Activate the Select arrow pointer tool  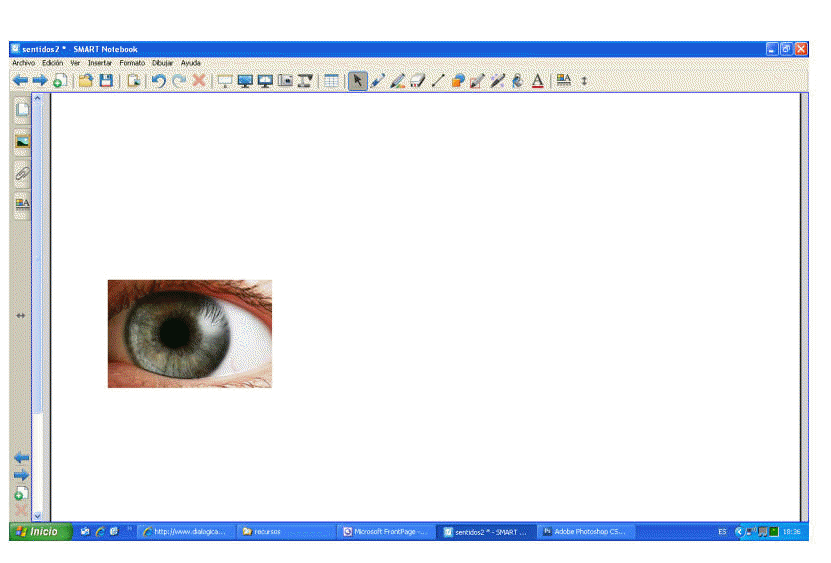[x=357, y=81]
